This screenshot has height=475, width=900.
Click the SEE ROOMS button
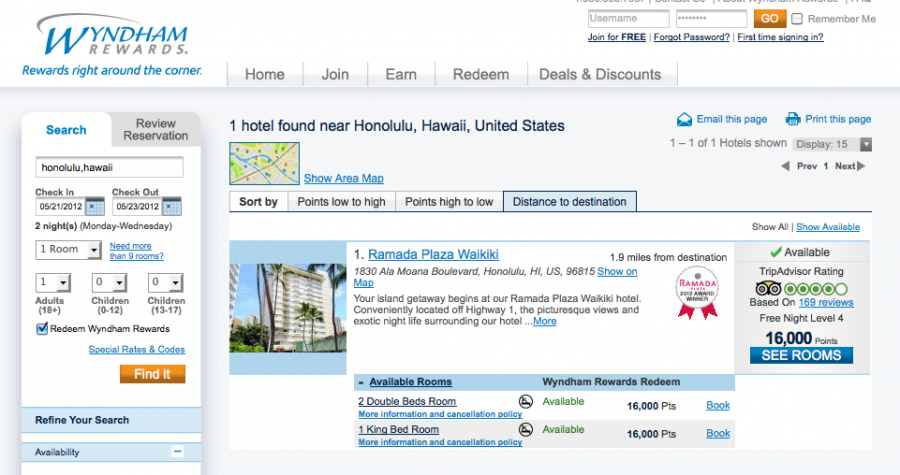[x=801, y=356]
